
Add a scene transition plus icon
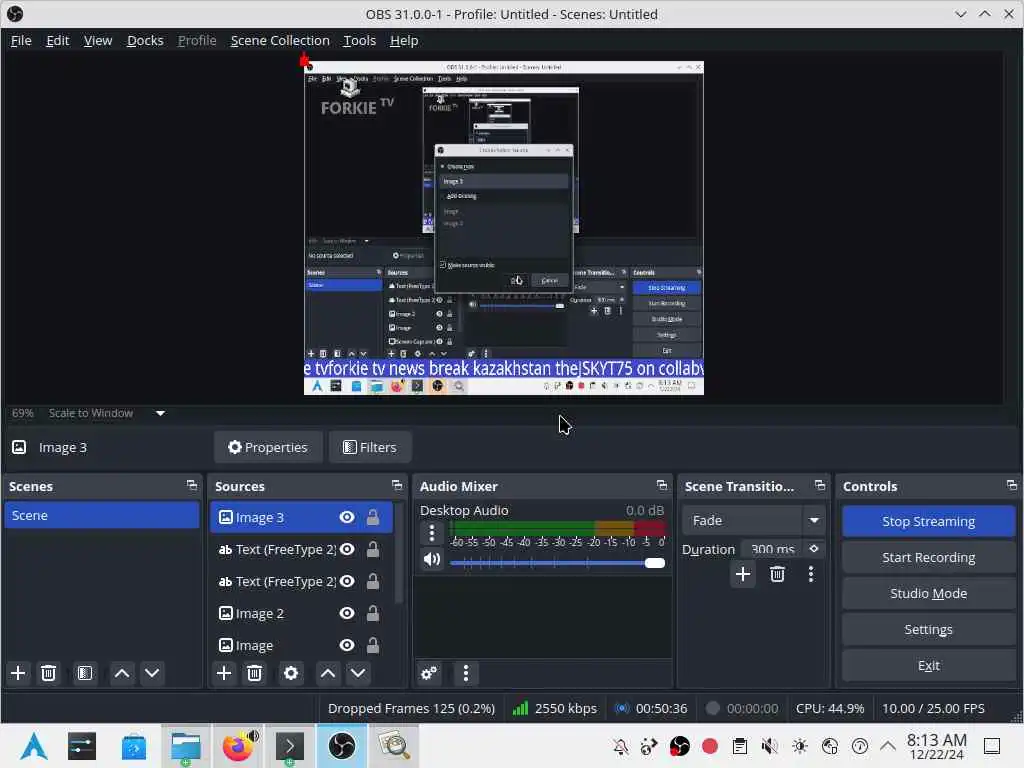tap(743, 574)
